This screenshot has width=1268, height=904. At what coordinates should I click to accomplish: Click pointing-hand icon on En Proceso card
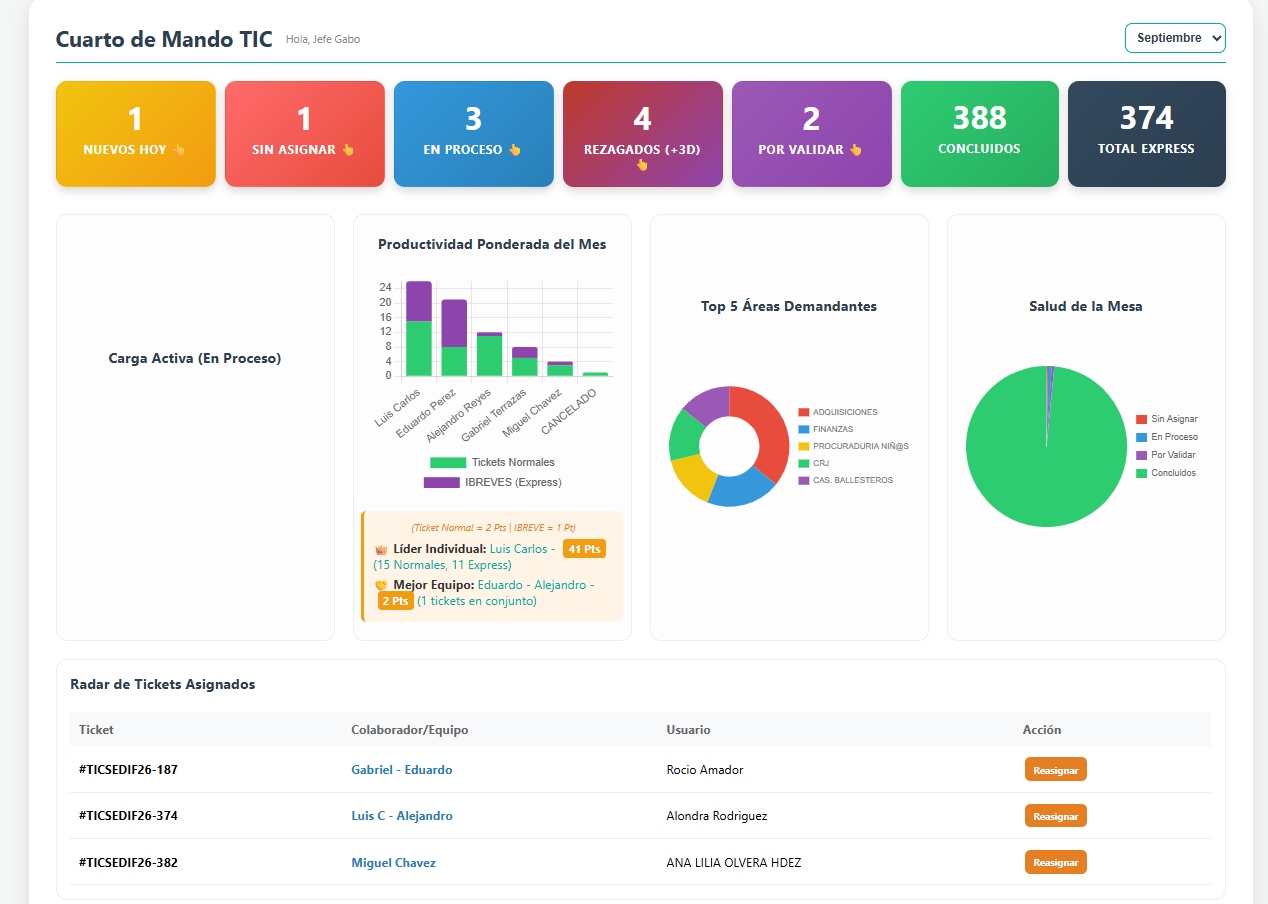pyautogui.click(x=515, y=150)
